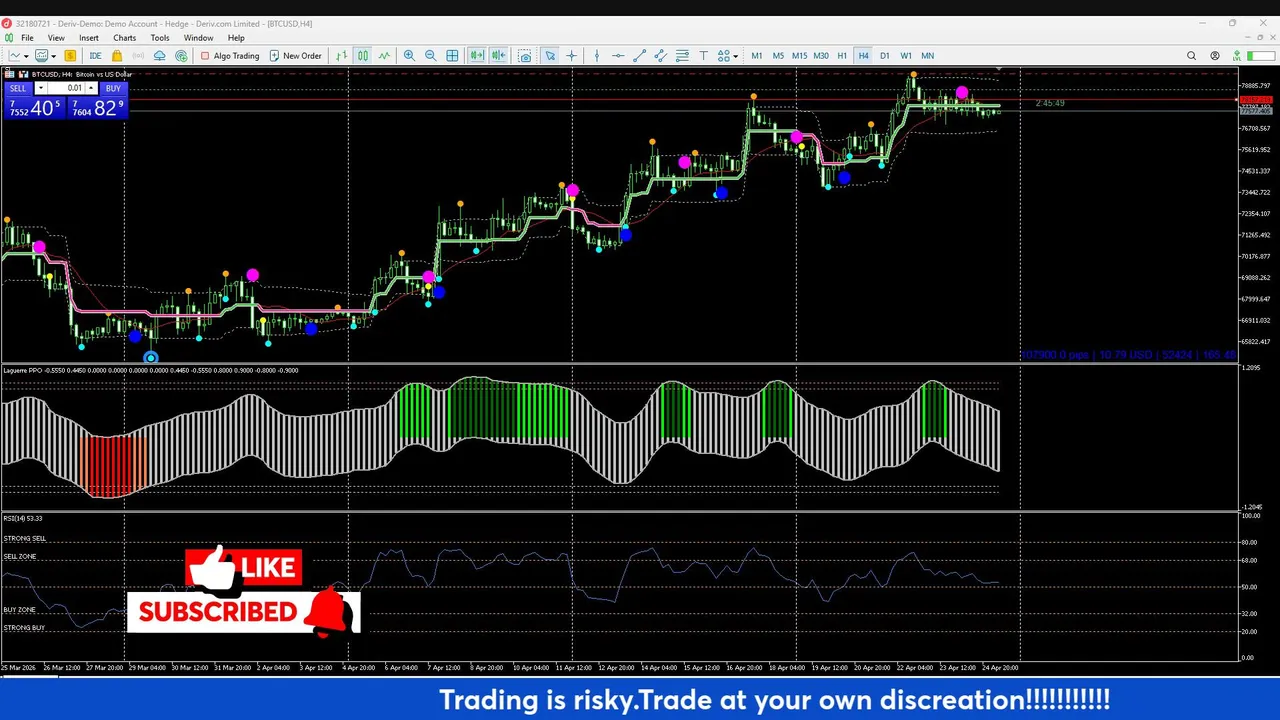Switch to line chart type
This screenshot has height=720, width=1280.
pos(384,56)
